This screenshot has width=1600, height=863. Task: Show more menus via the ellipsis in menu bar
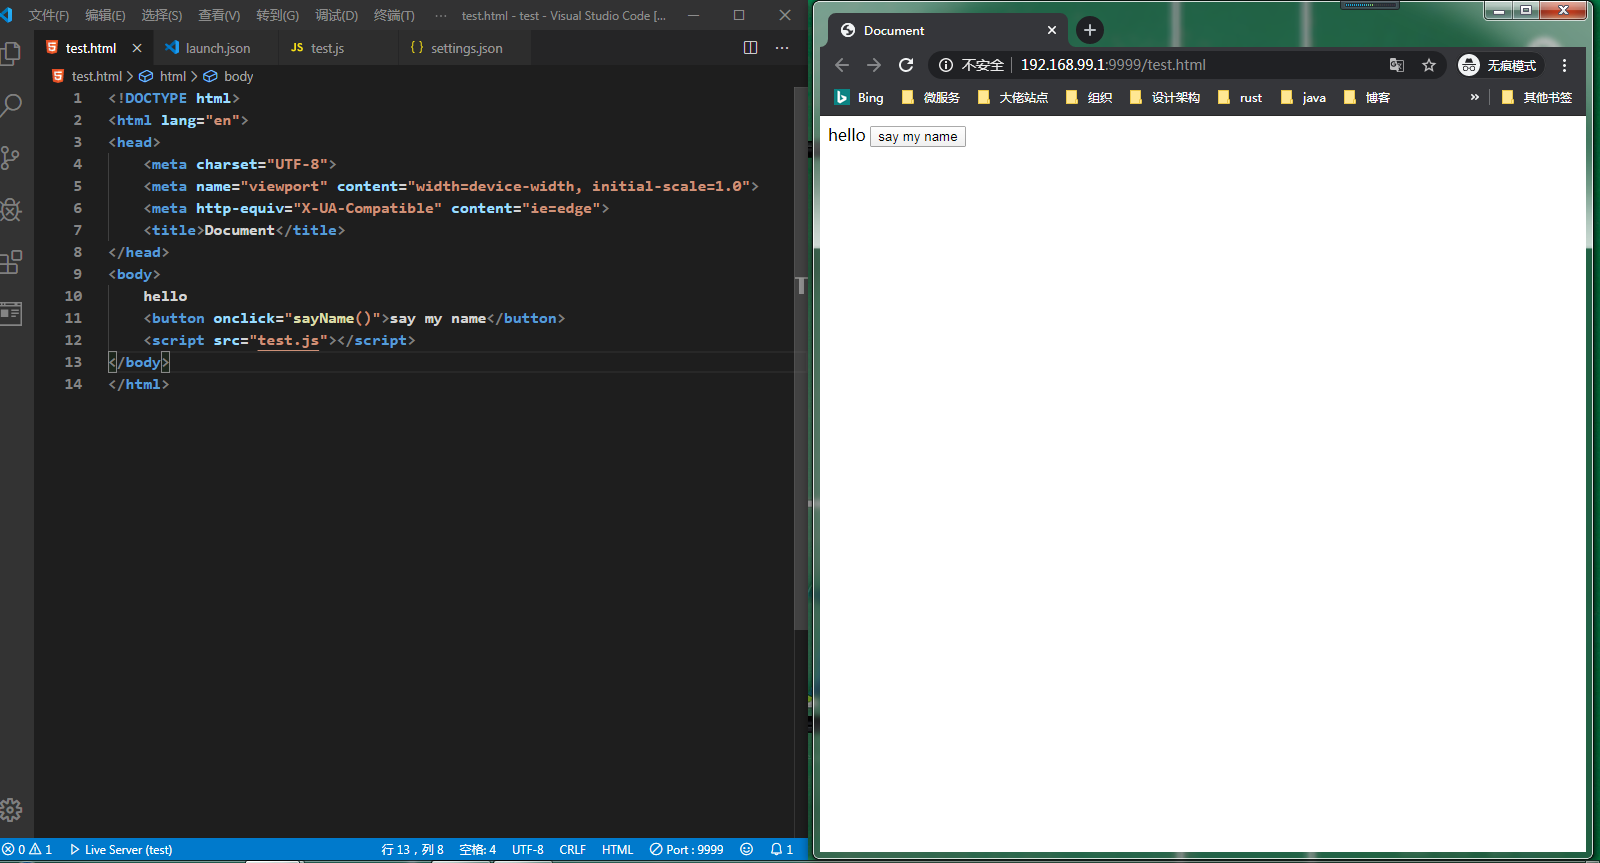pos(441,15)
